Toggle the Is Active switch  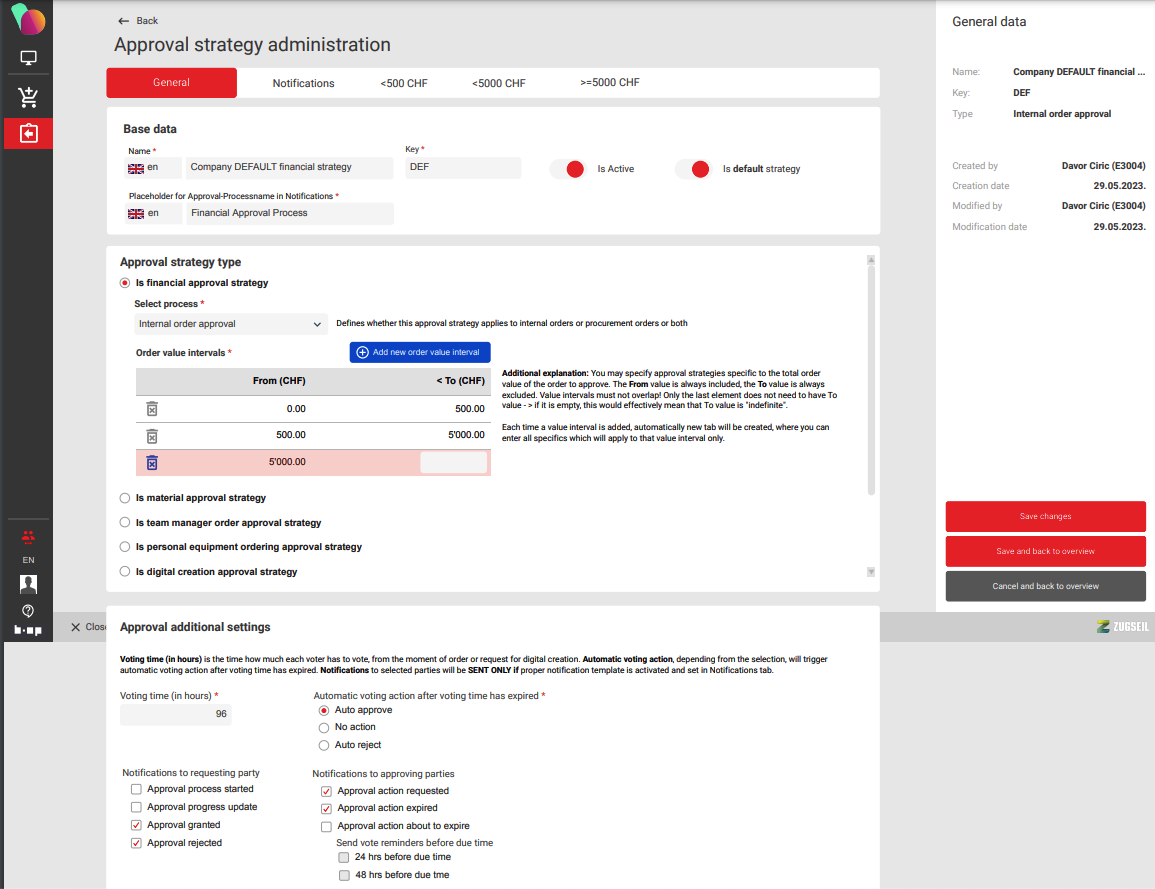tap(568, 169)
